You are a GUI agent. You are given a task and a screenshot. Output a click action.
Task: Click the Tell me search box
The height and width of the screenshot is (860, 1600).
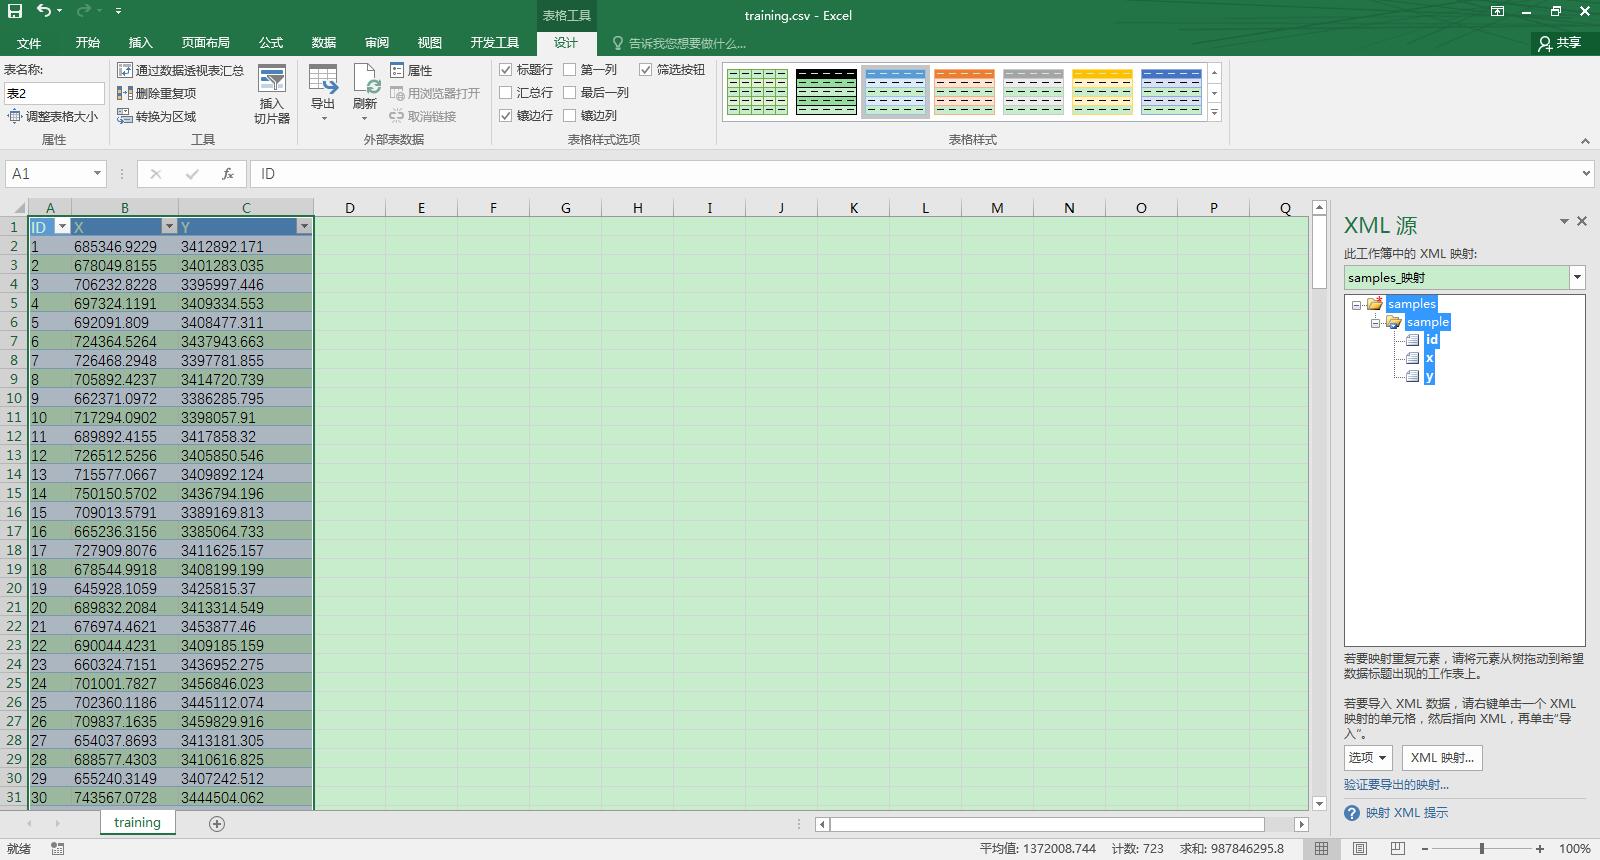[x=687, y=43]
